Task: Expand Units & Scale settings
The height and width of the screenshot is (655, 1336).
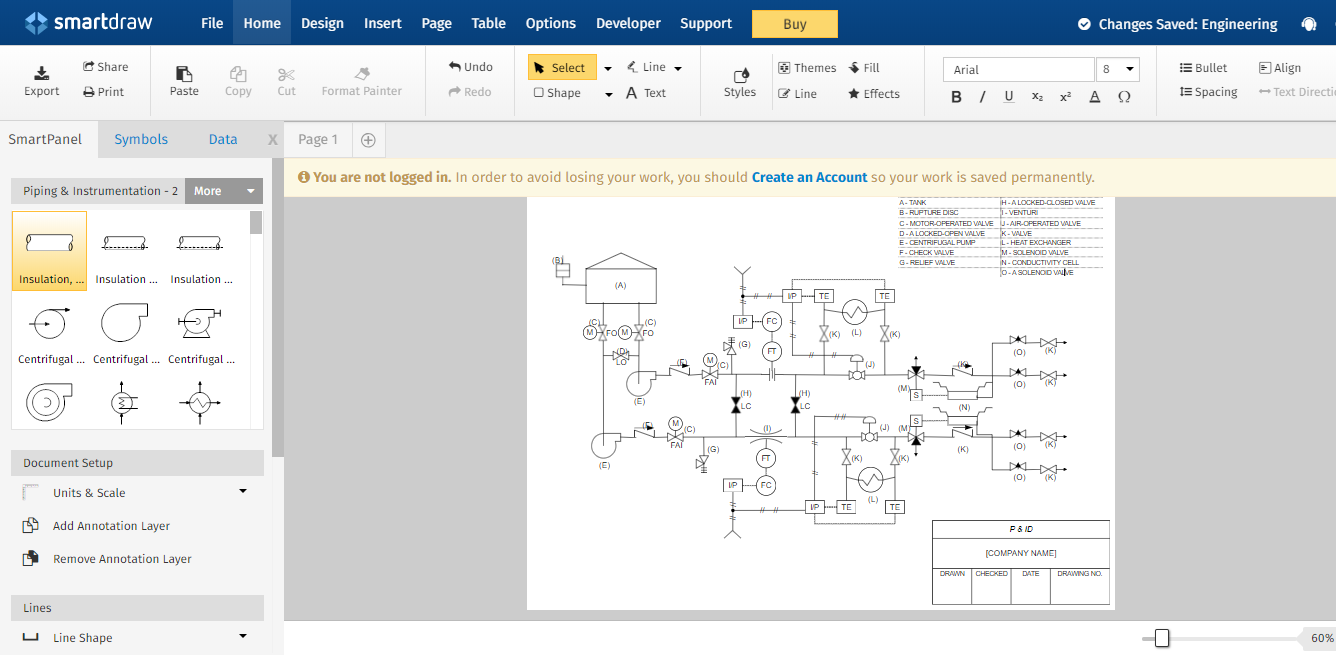Action: pyautogui.click(x=243, y=491)
